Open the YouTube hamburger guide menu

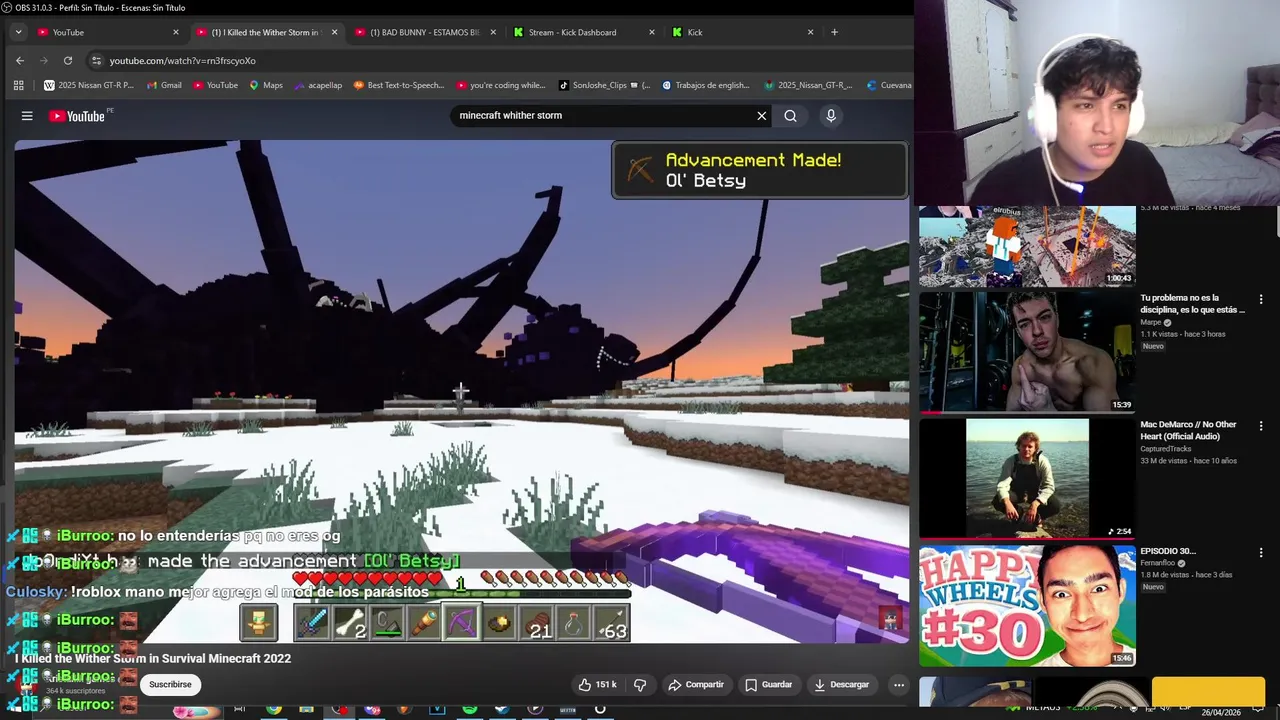coord(27,116)
